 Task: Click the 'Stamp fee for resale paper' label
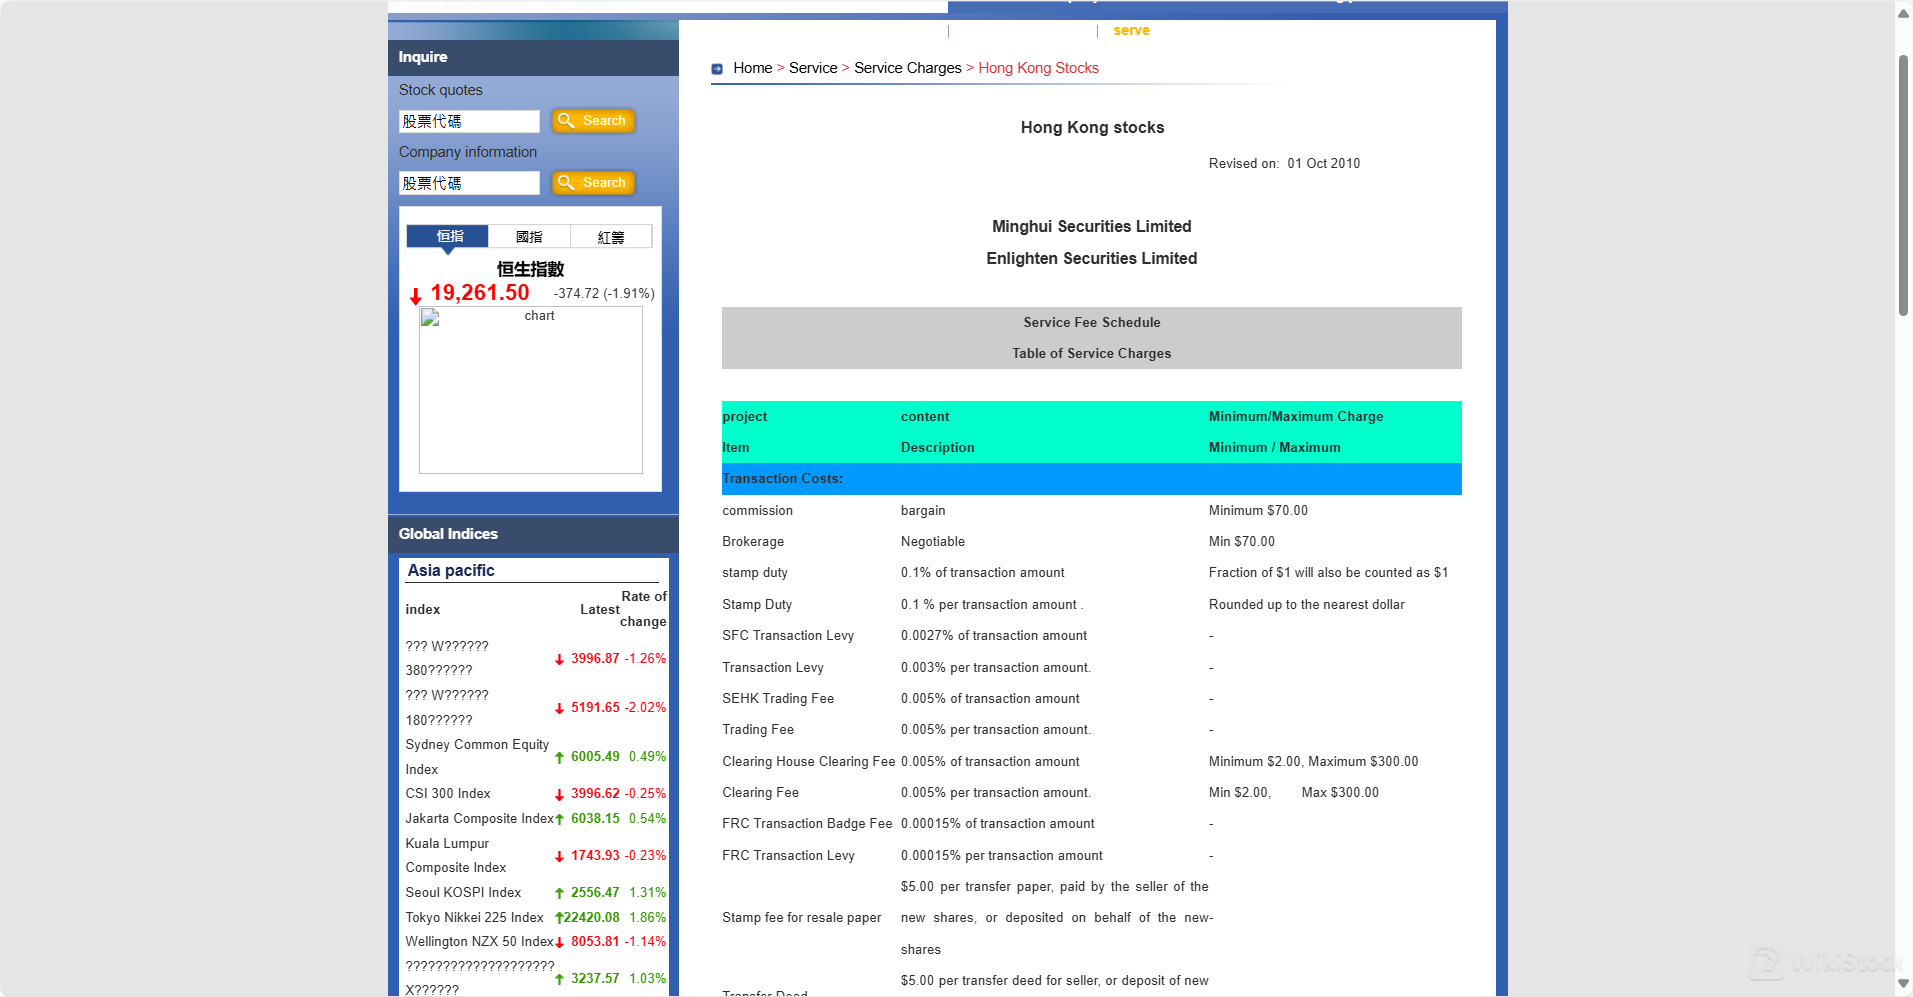pos(802,918)
